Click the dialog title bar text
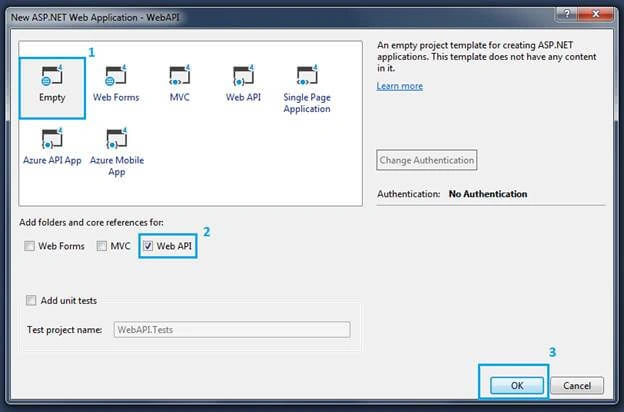624x412 pixels. pos(95,18)
